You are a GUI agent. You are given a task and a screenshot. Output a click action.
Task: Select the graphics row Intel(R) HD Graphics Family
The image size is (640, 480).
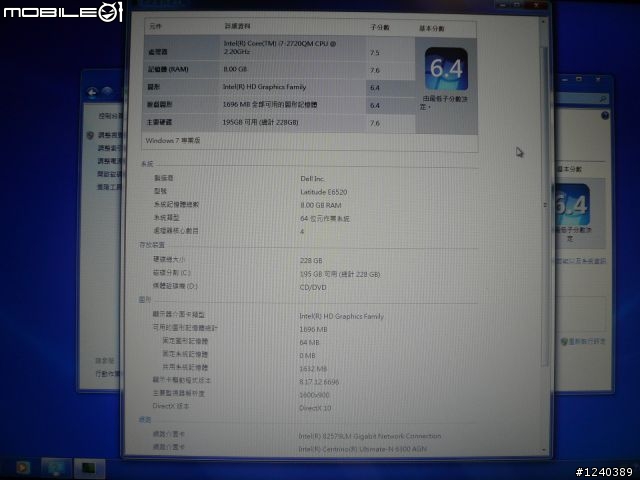pyautogui.click(x=279, y=87)
